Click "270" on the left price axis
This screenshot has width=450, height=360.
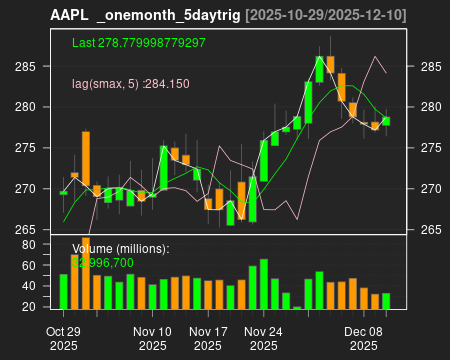(x=25, y=189)
